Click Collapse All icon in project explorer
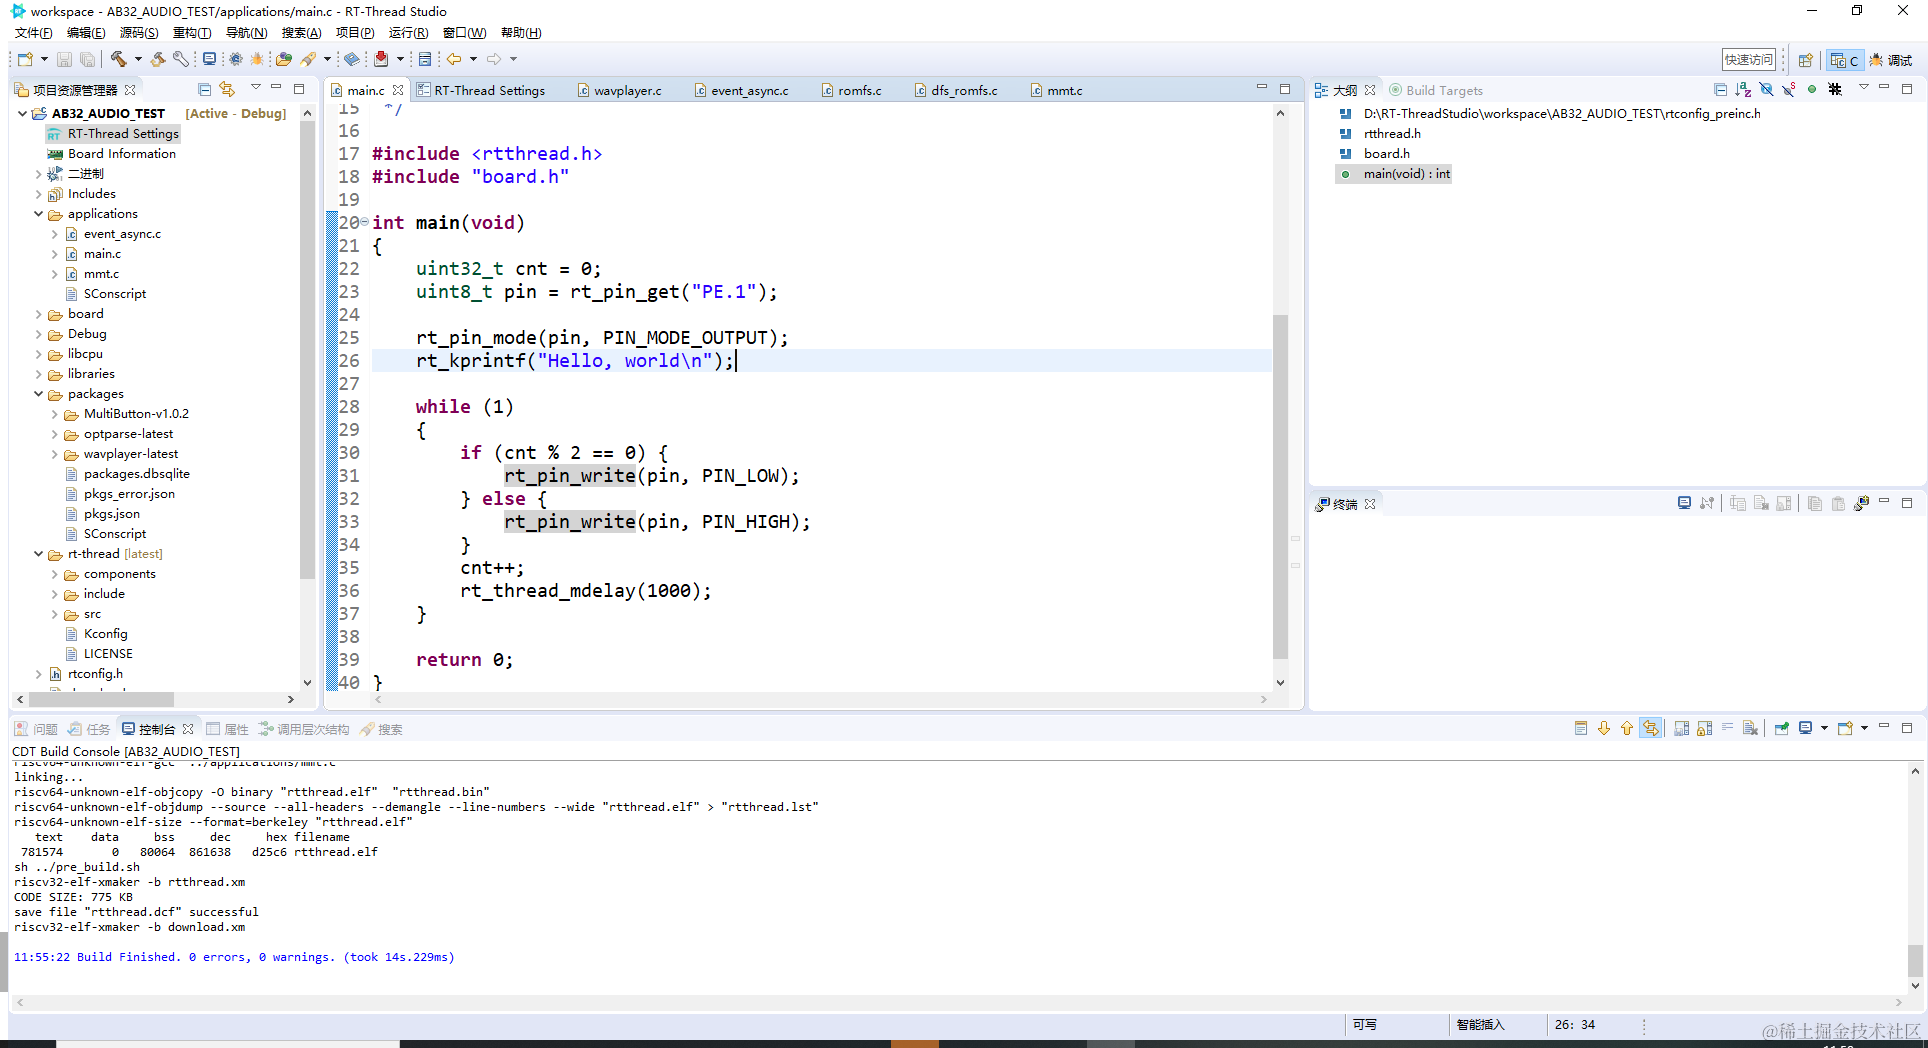The width and height of the screenshot is (1928, 1048). 204,89
